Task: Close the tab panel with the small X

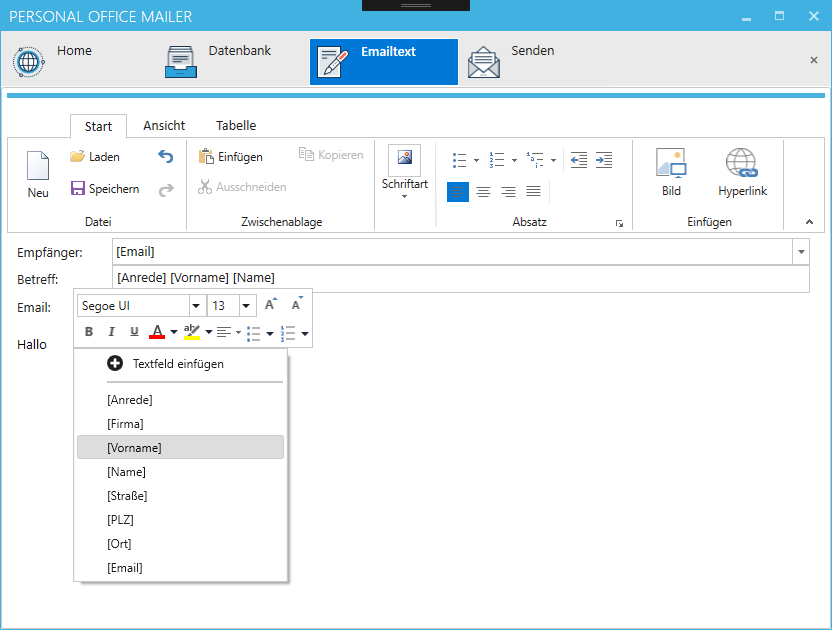Action: pos(813,60)
